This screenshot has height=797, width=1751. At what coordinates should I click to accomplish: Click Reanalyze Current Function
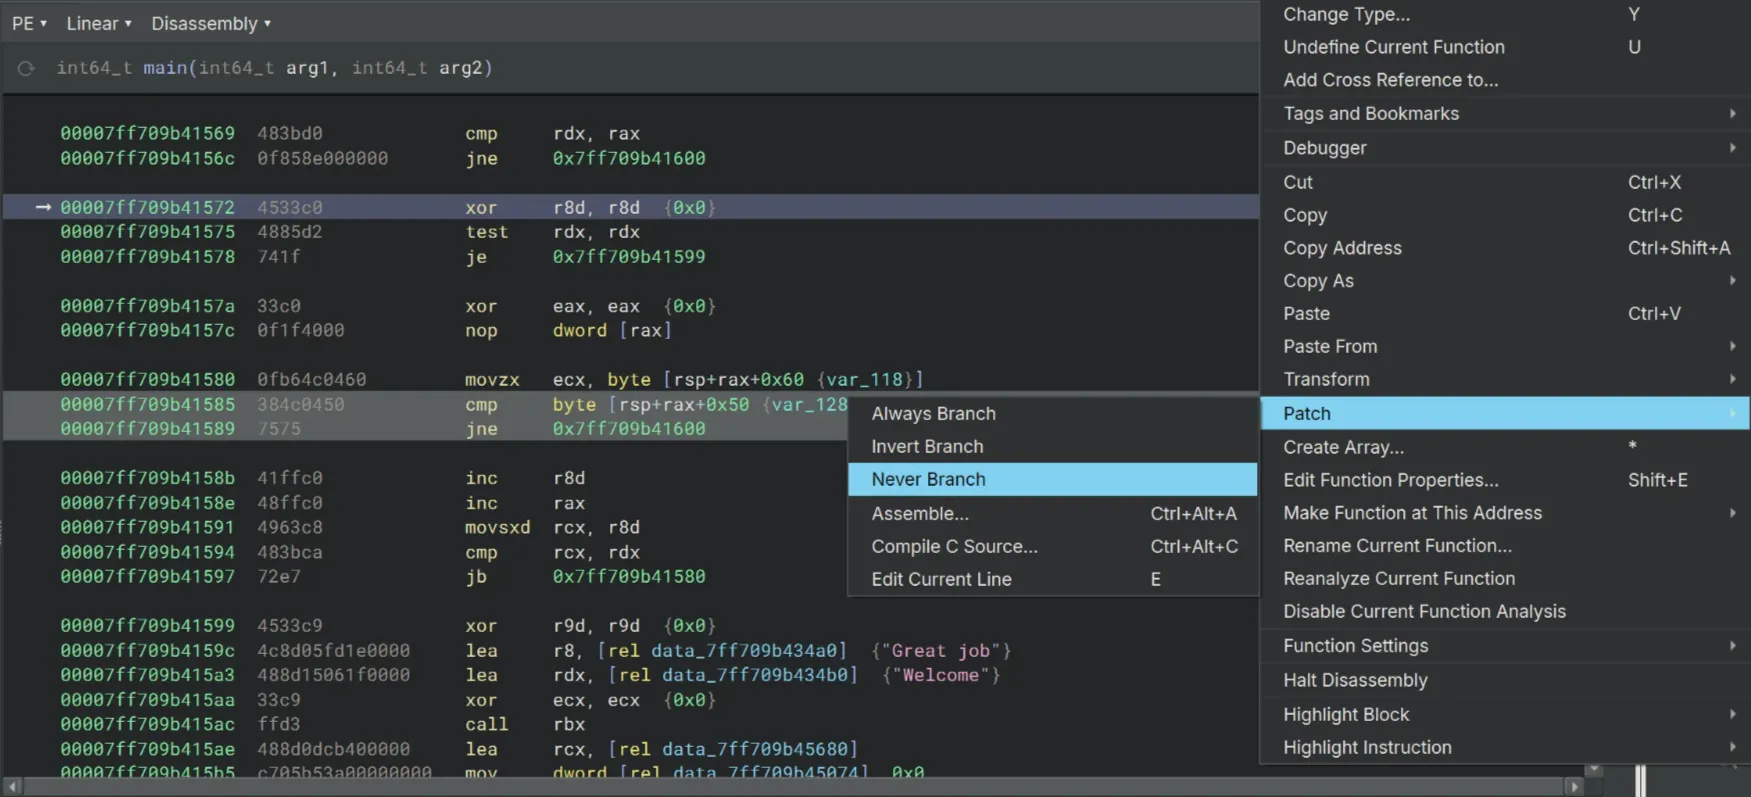1398,578
